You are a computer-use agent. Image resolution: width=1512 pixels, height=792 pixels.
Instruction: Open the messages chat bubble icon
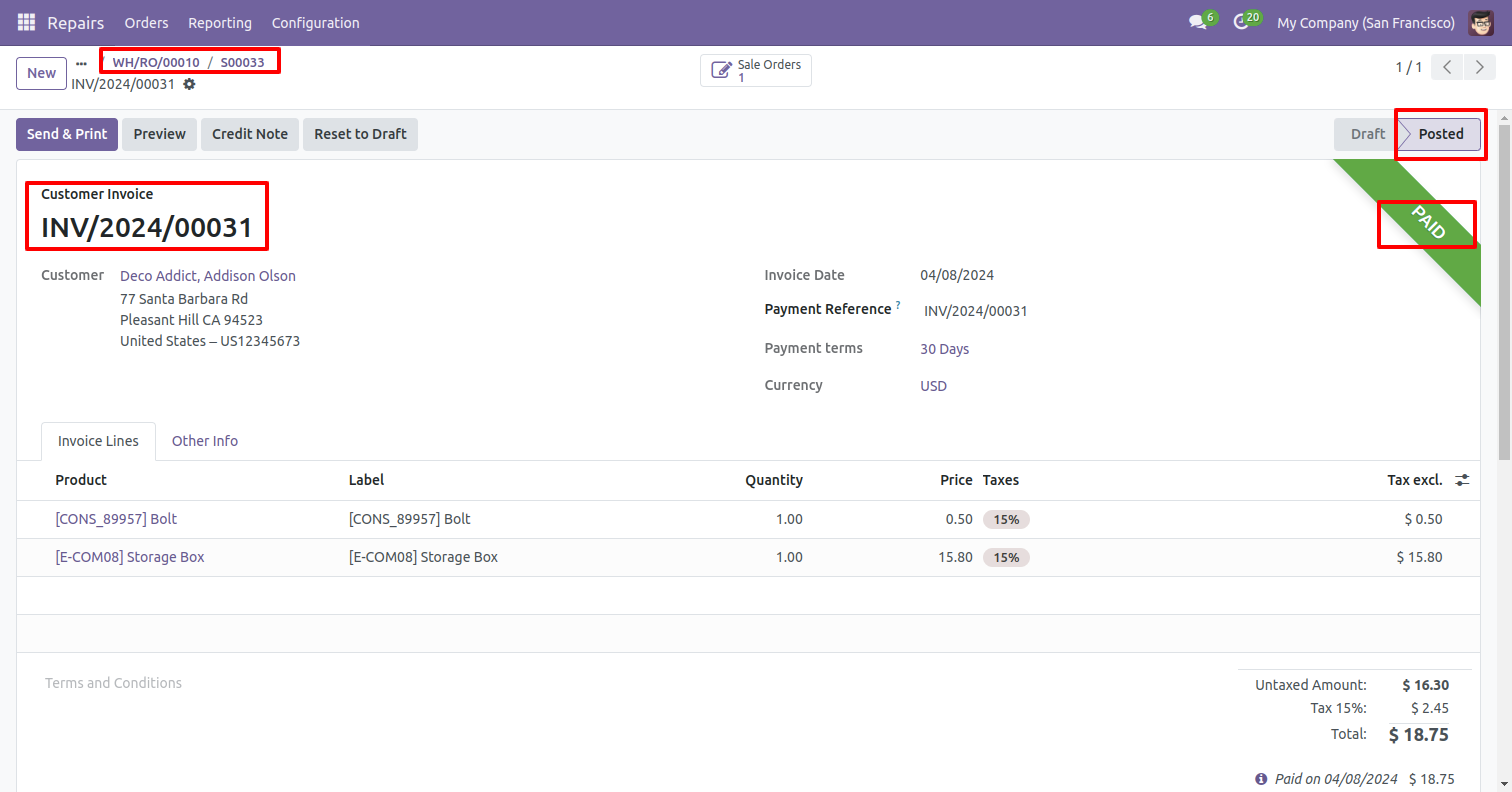pyautogui.click(x=1197, y=22)
